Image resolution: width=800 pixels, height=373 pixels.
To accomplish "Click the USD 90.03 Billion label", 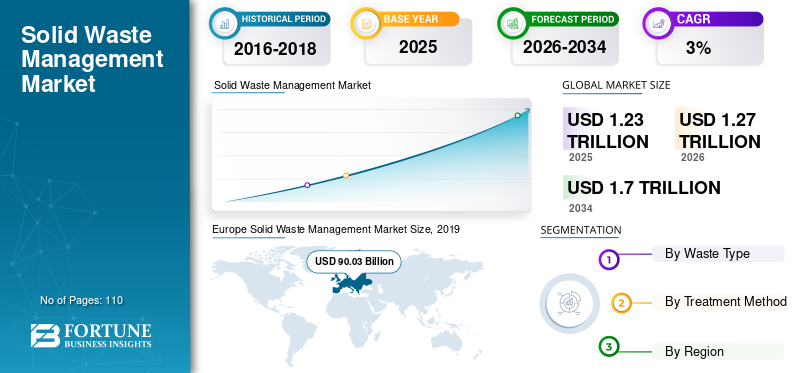I will tap(354, 262).
